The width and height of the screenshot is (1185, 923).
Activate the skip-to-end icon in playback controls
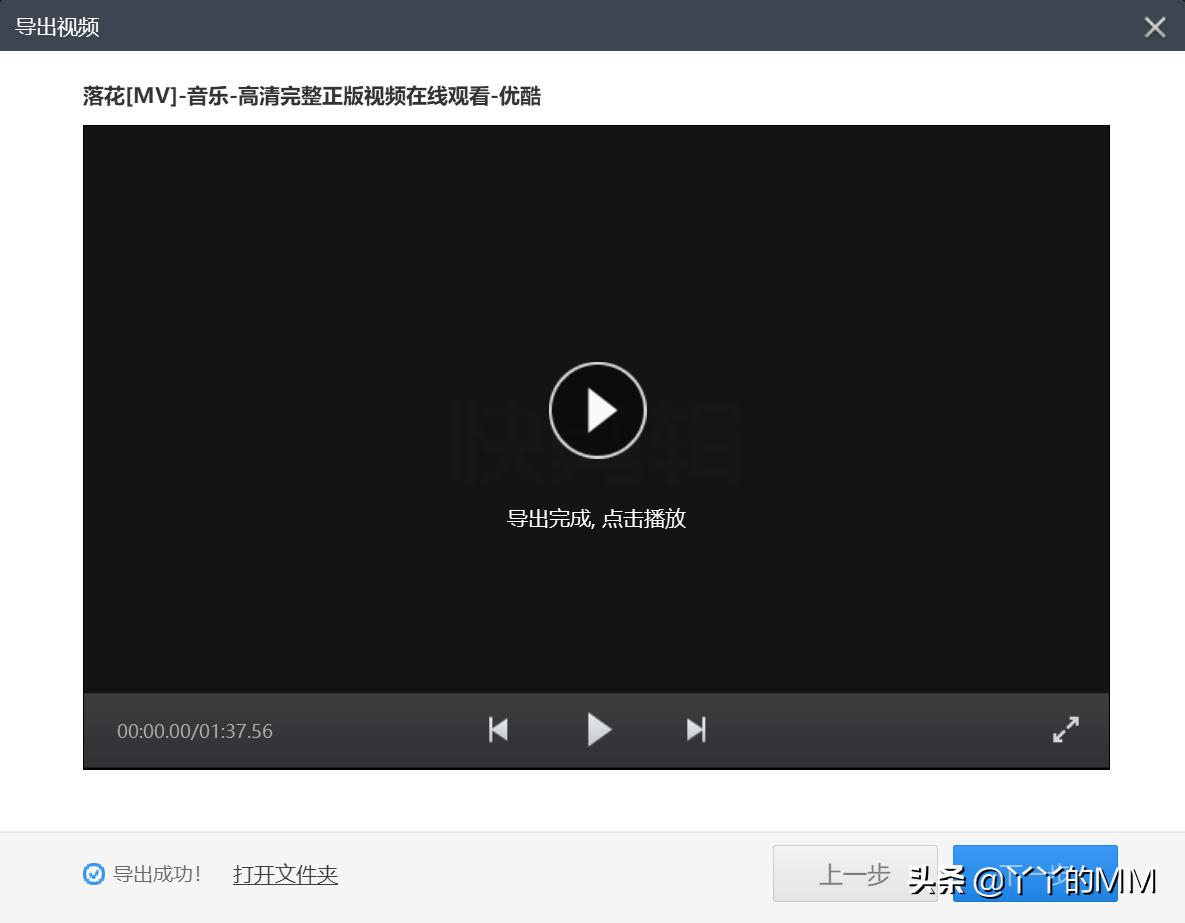click(696, 730)
